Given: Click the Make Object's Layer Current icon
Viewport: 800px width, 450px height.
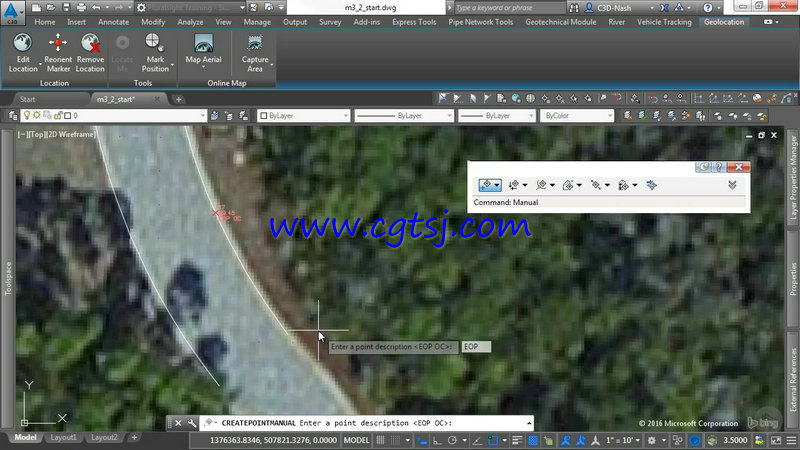Looking at the screenshot, I should [214, 116].
